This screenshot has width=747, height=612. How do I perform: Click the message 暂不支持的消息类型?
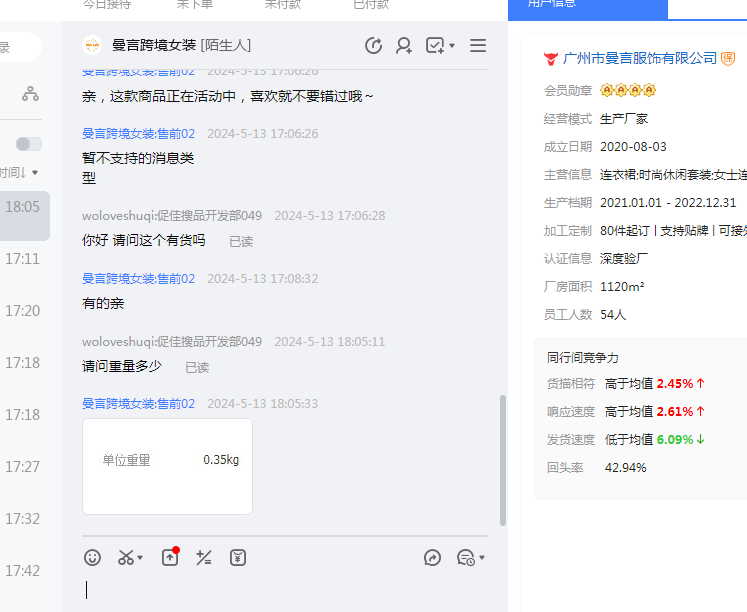138,168
